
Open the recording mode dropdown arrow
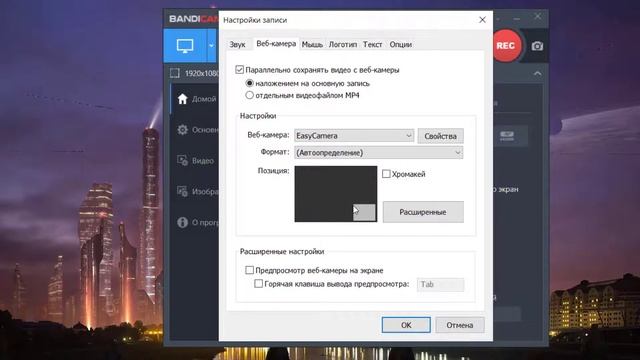tap(211, 46)
